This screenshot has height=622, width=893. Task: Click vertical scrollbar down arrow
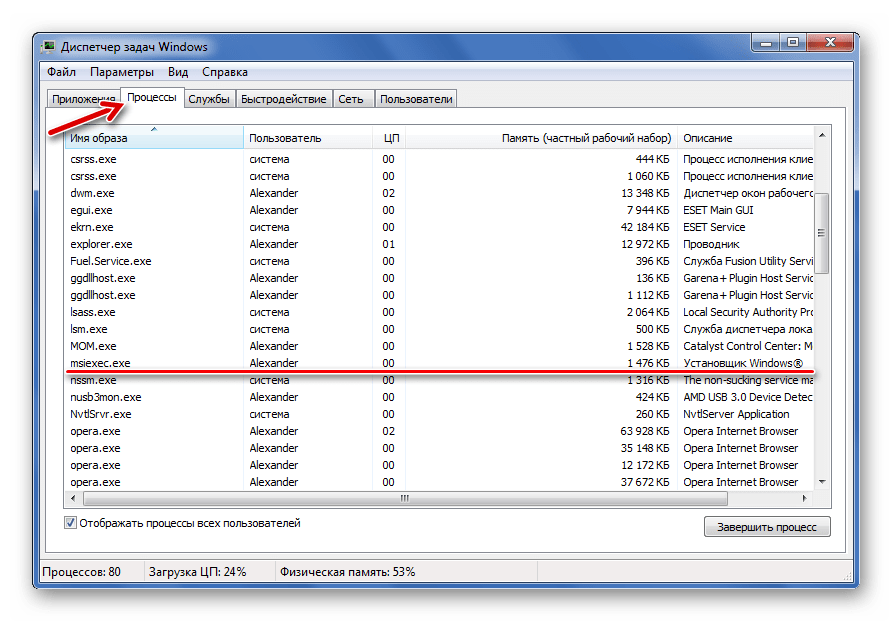(822, 481)
